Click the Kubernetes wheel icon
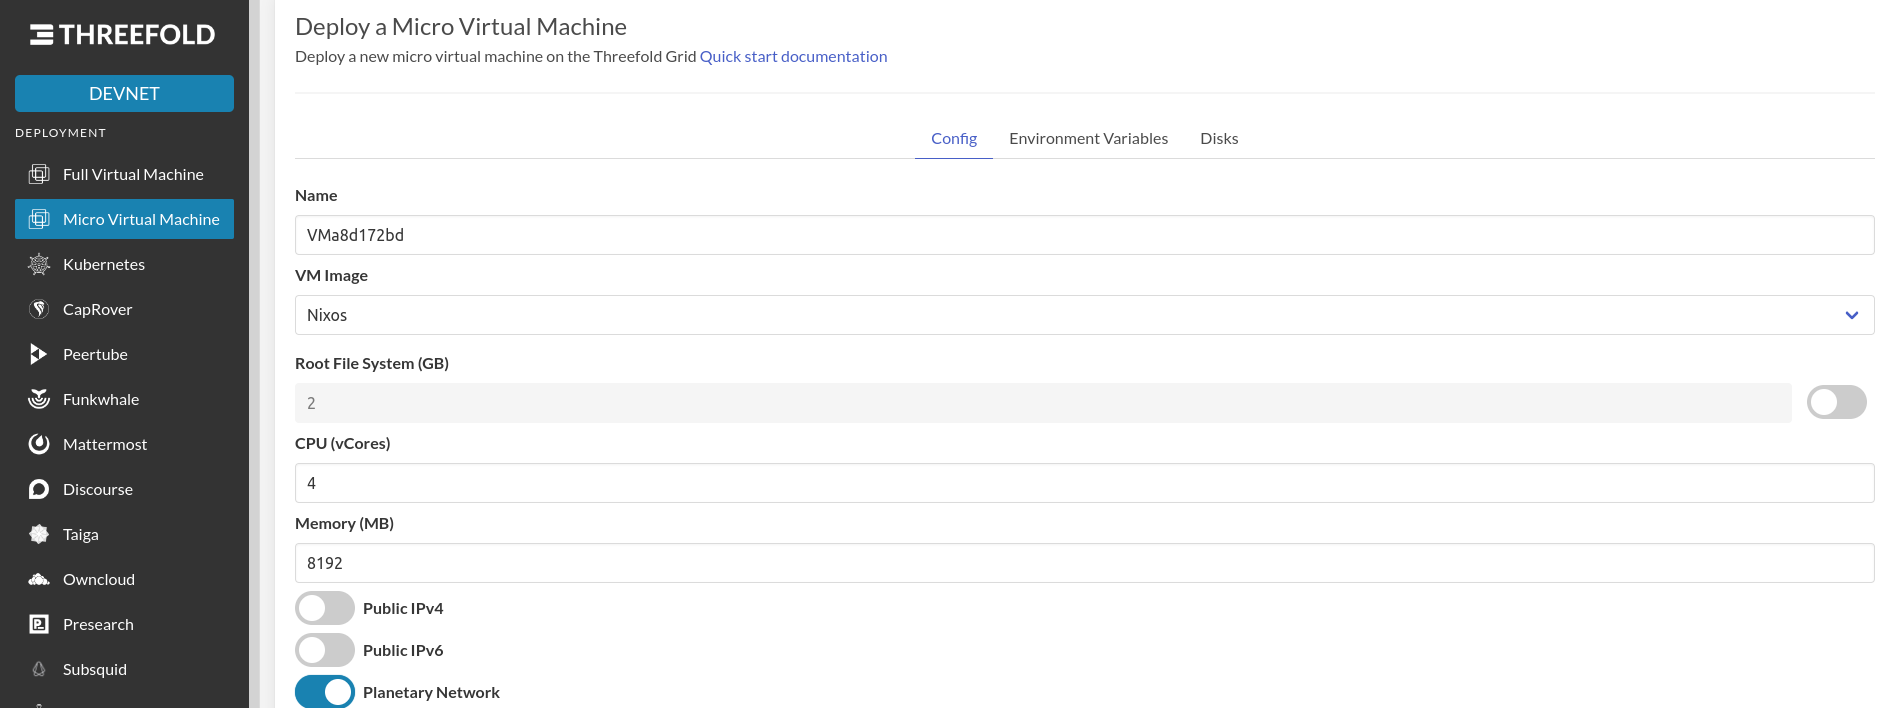 (39, 264)
